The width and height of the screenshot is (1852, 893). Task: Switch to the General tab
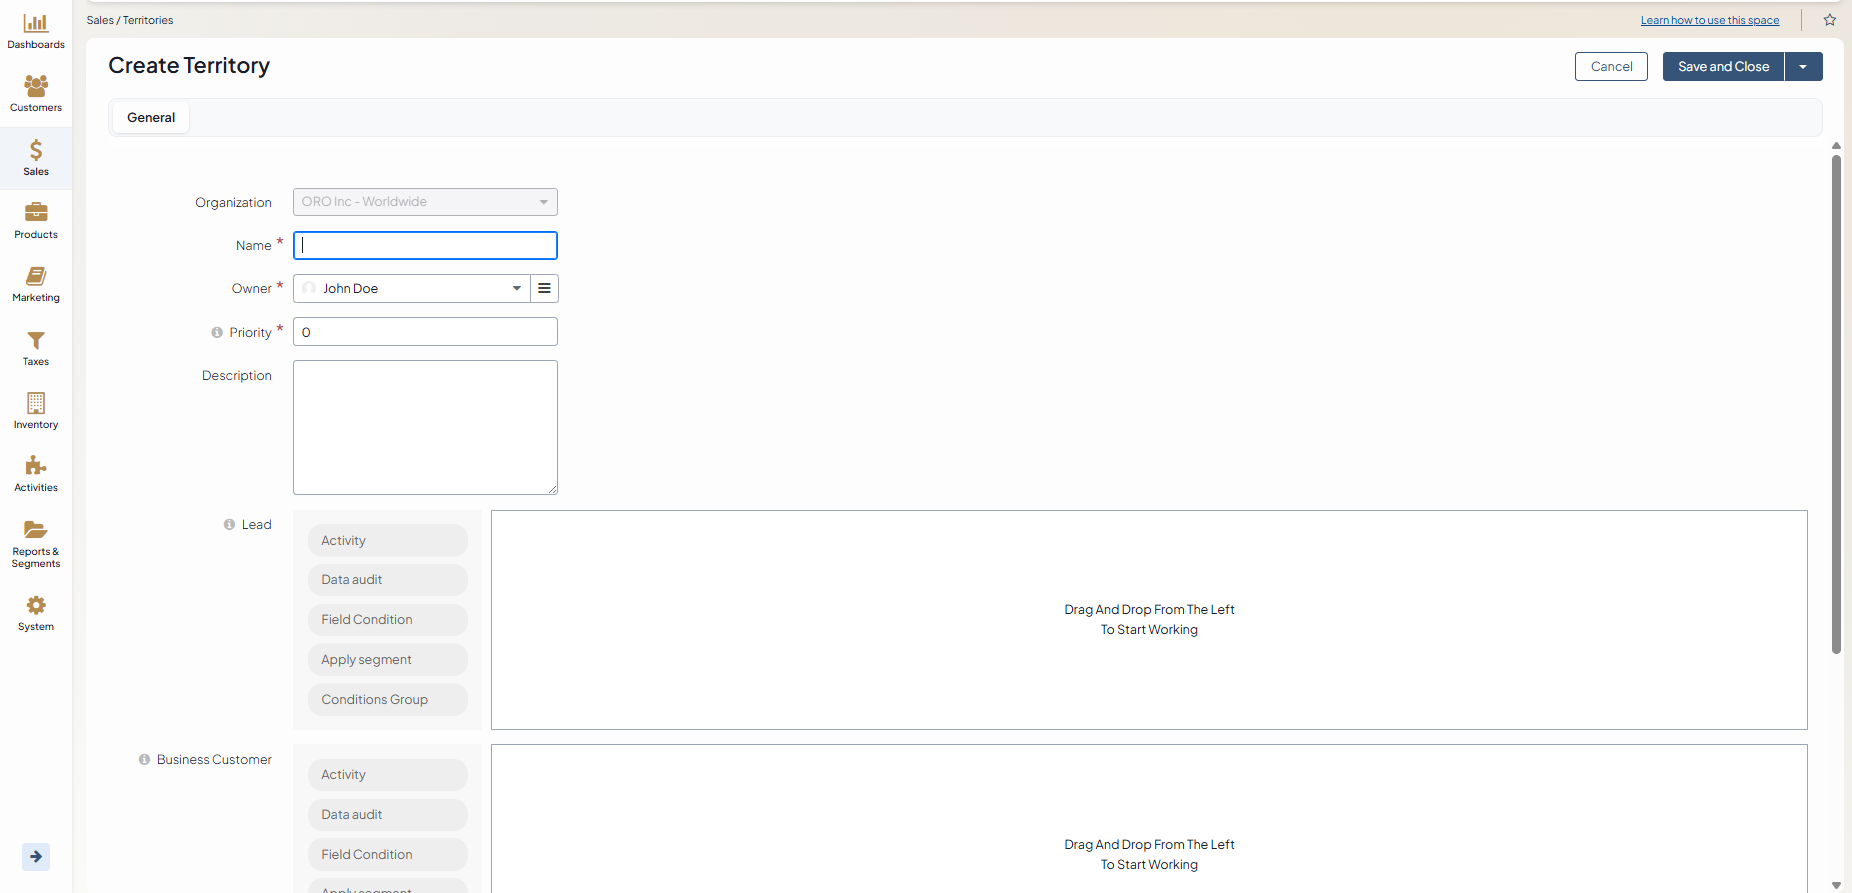[151, 118]
